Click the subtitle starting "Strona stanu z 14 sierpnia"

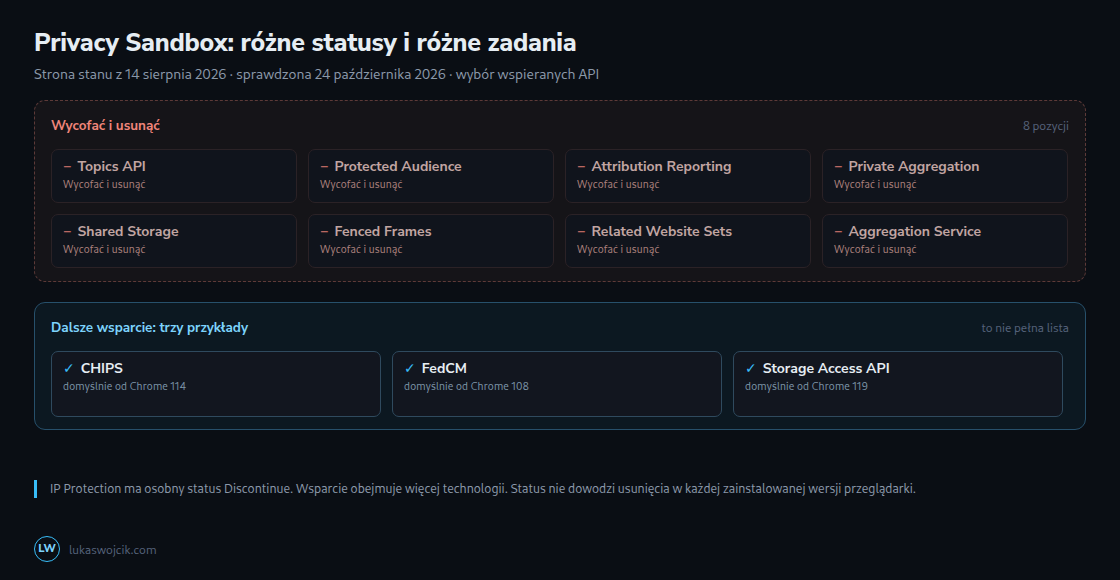point(316,74)
